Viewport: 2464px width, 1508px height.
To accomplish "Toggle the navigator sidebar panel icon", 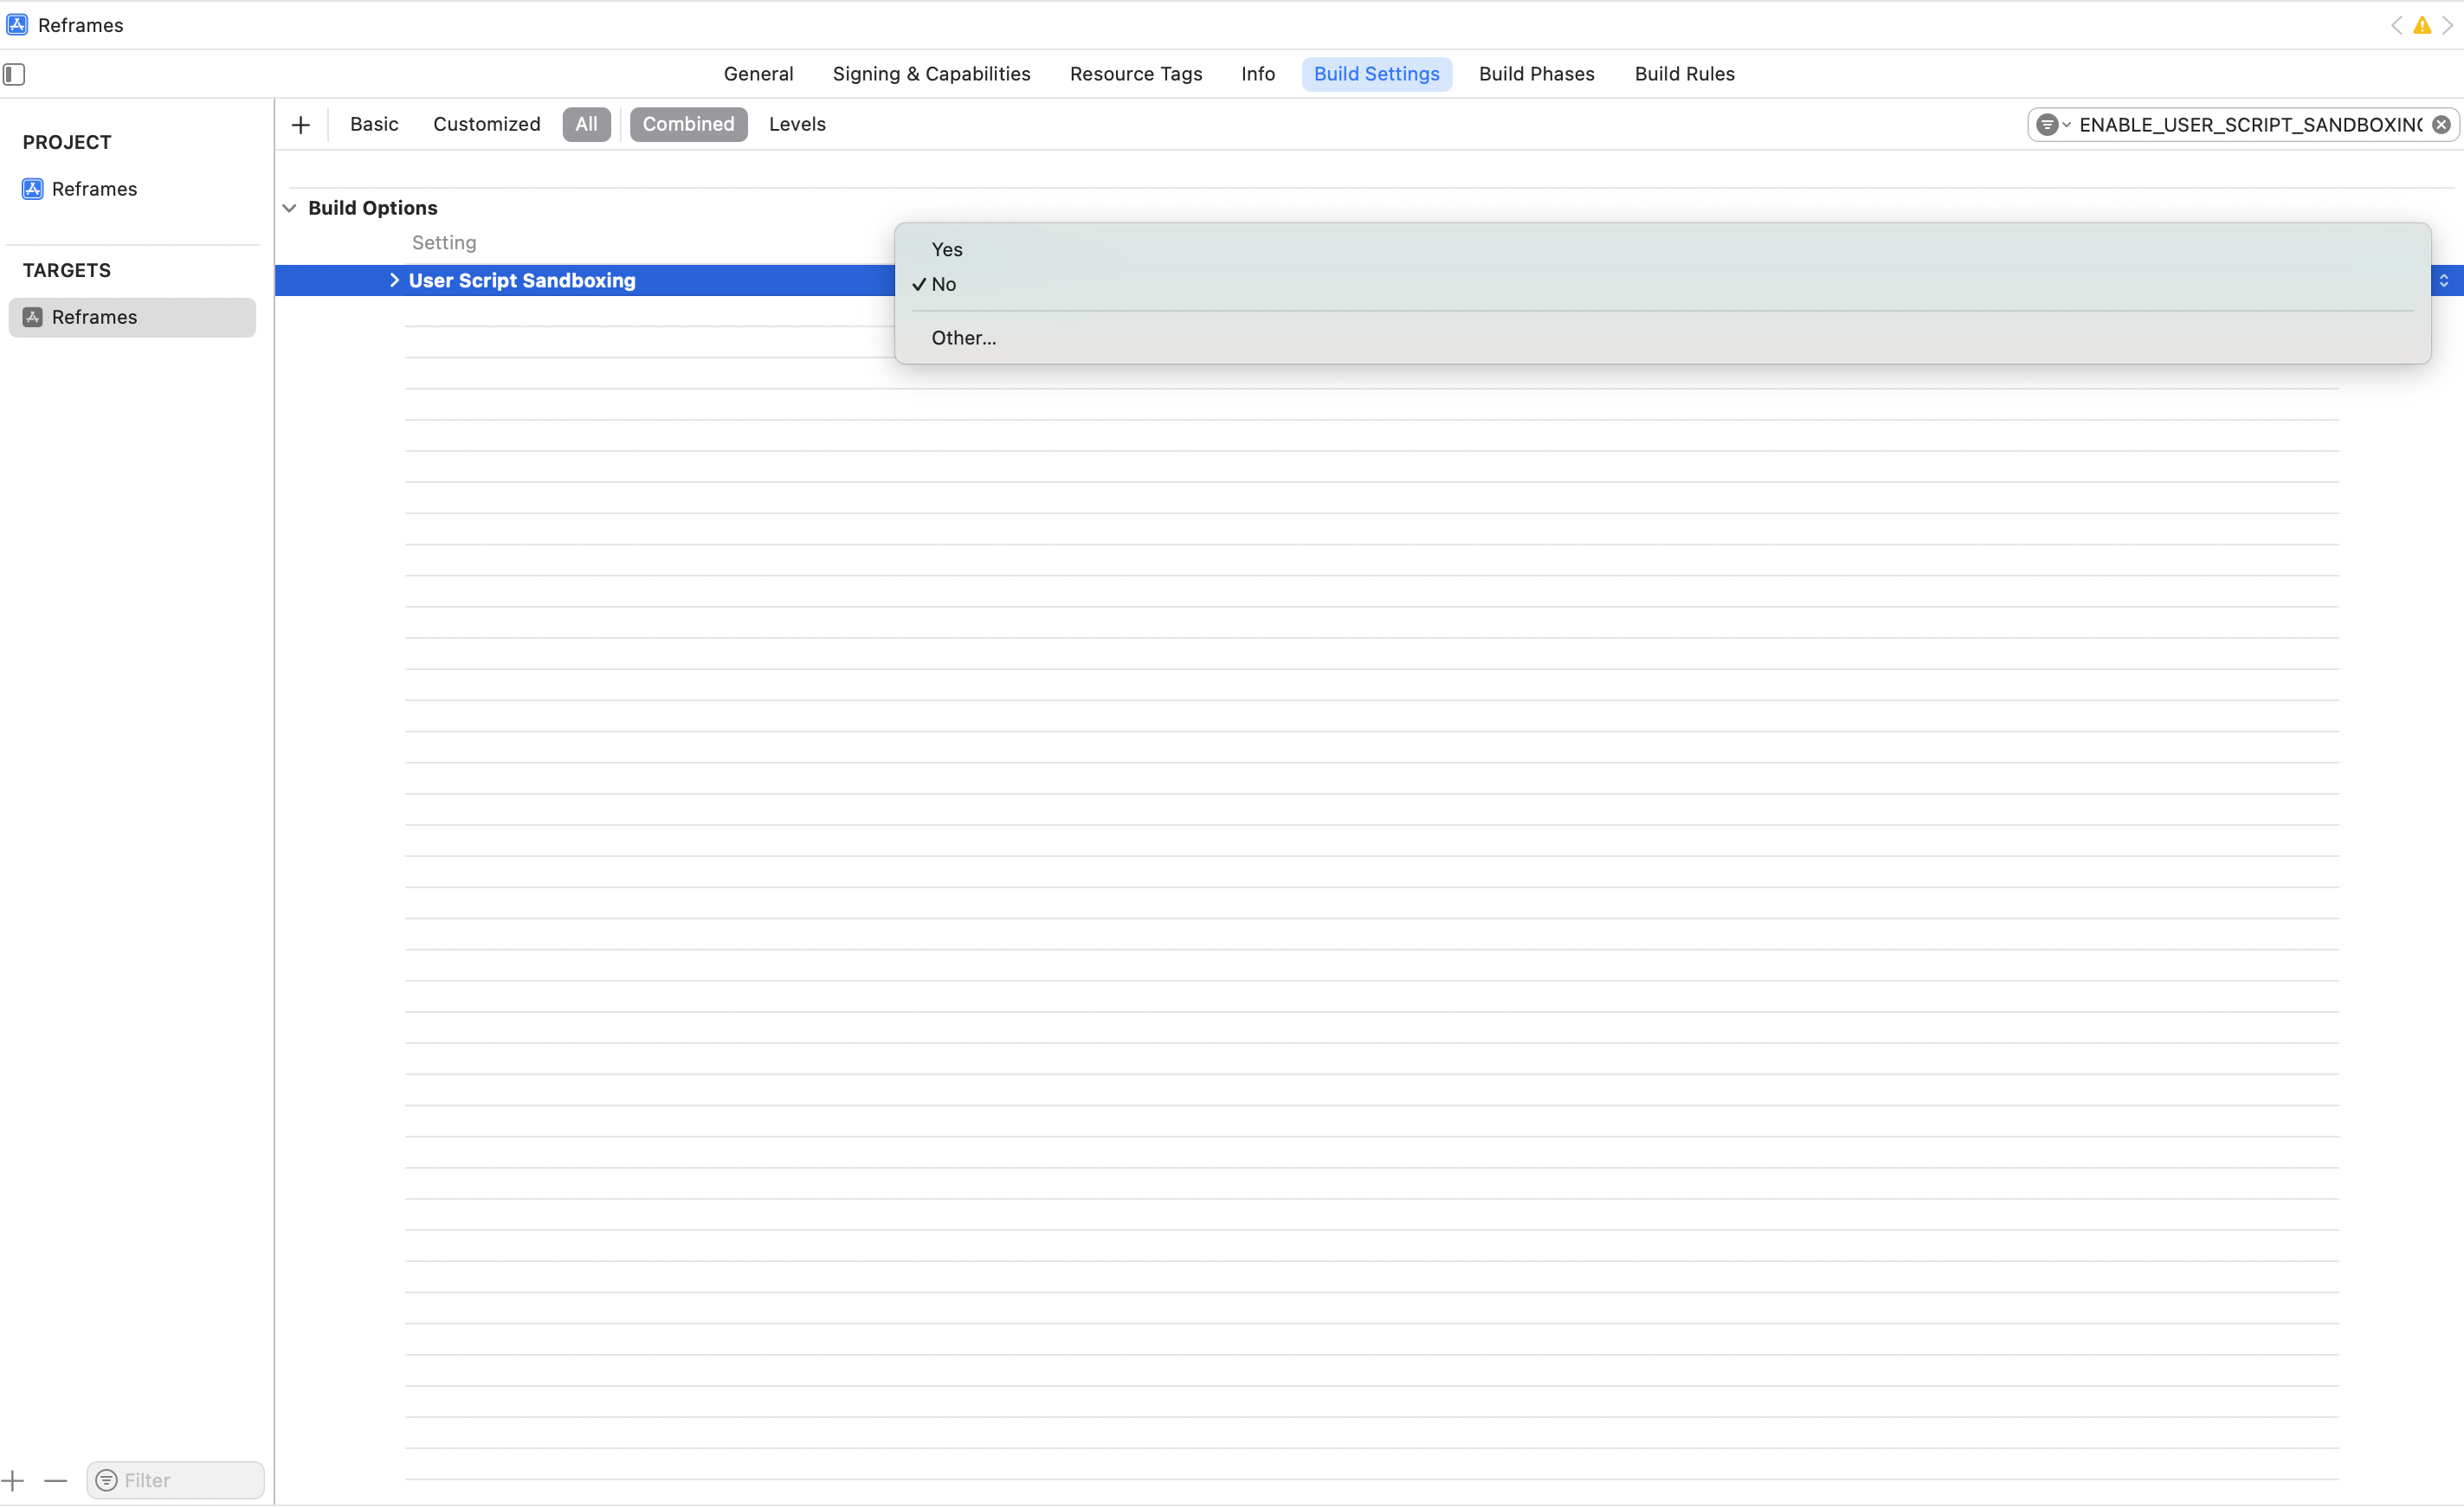I will 14,74.
